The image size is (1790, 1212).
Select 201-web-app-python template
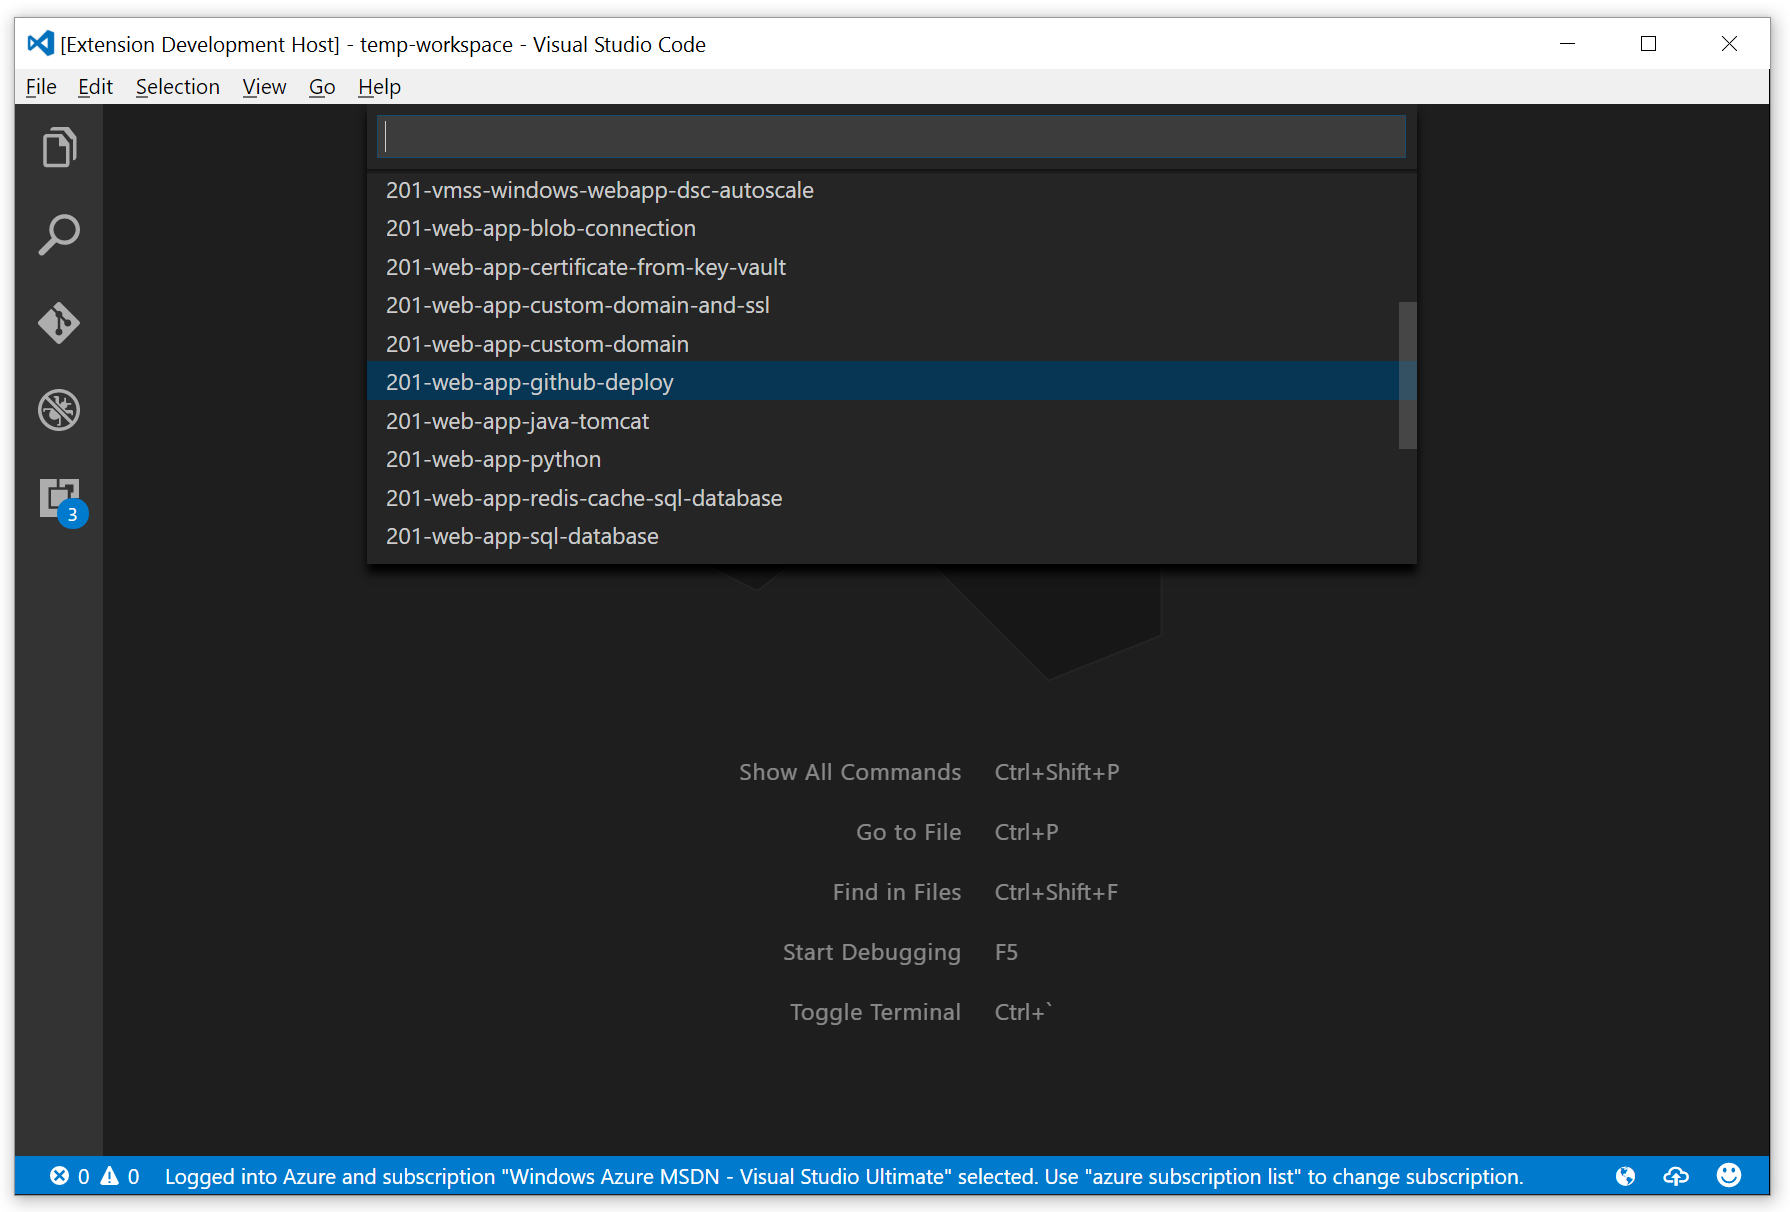point(882,459)
